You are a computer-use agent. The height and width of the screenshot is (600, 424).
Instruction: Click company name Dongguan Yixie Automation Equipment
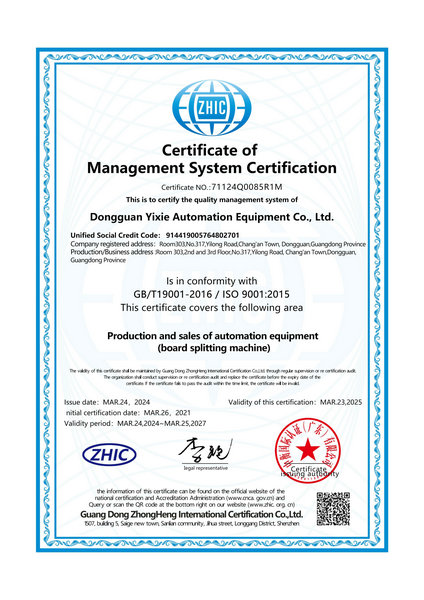212,217
